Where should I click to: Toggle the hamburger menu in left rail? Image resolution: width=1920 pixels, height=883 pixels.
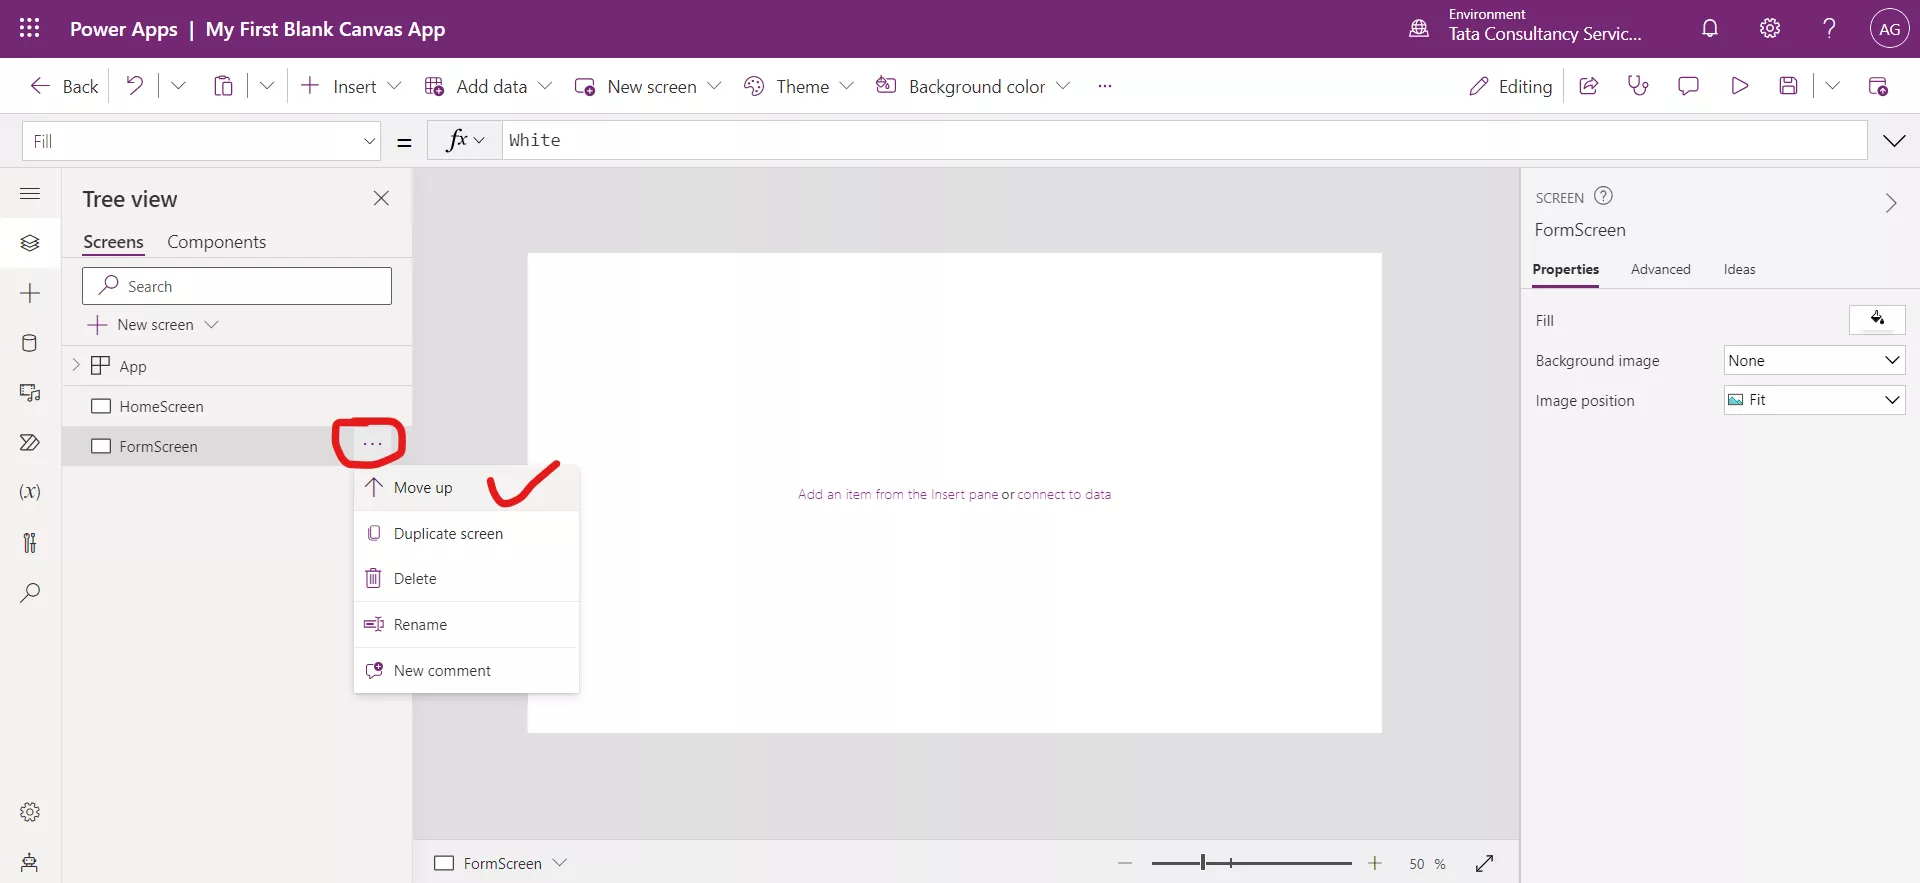[x=30, y=193]
